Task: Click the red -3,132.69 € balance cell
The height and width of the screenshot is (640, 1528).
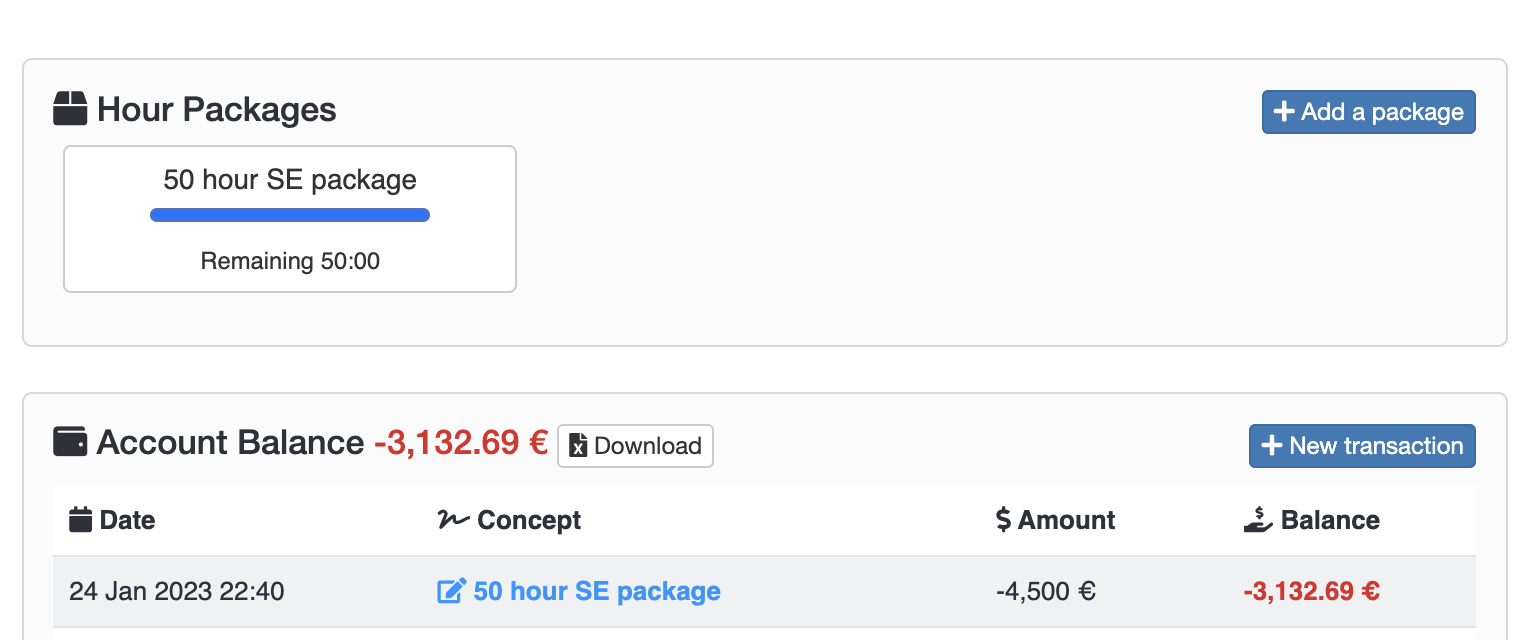Action: [x=1311, y=591]
